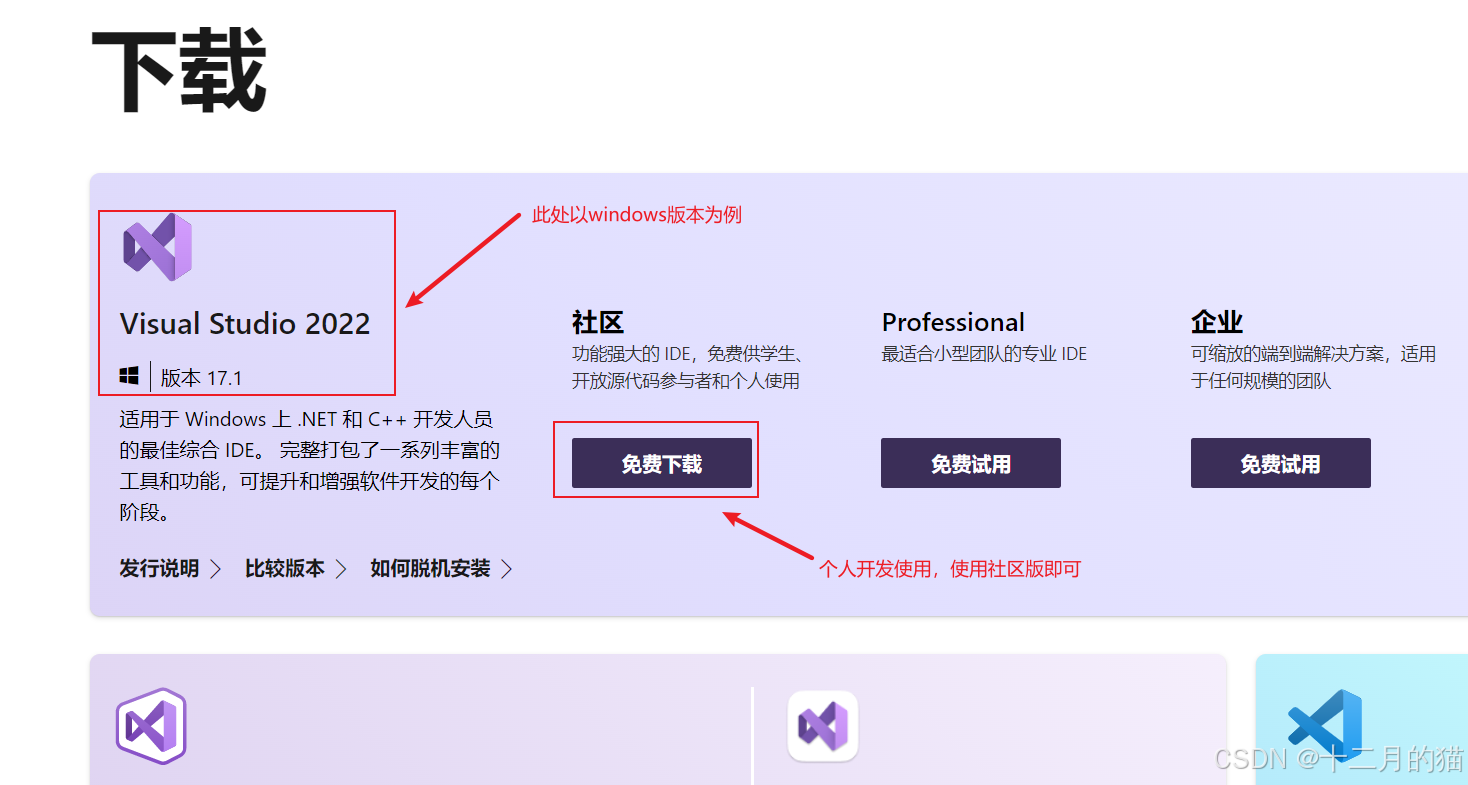Click the 企业 edition heading
Image resolution: width=1468 pixels, height=785 pixels.
pos(1217,322)
